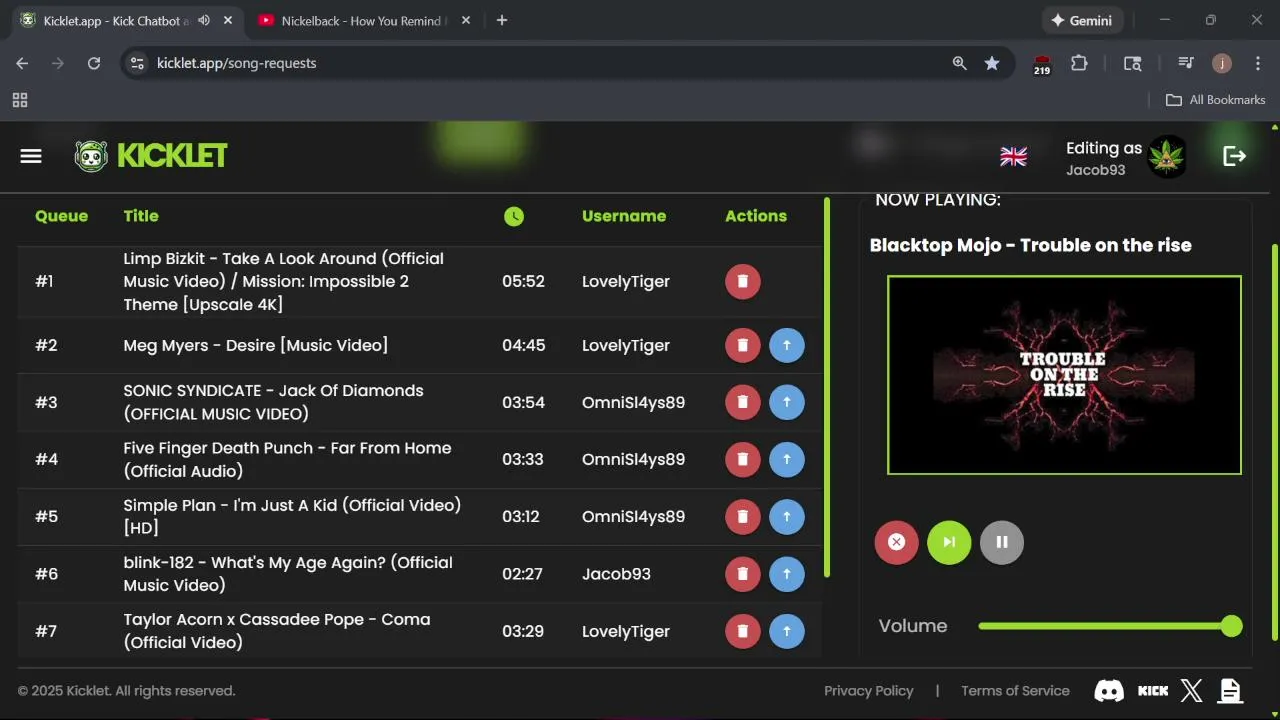The width and height of the screenshot is (1280, 720).
Task: Delete Simple Plan song from queue
Action: pos(742,516)
